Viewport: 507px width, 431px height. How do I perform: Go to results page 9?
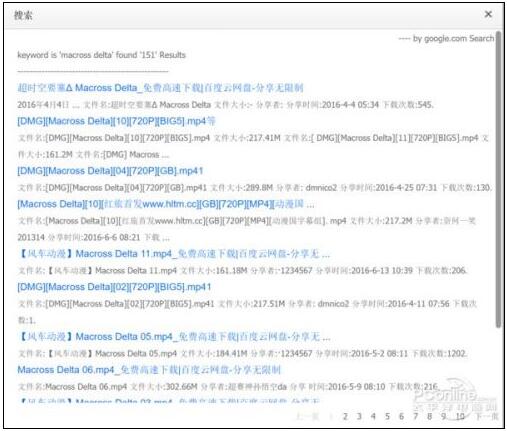click(x=444, y=416)
